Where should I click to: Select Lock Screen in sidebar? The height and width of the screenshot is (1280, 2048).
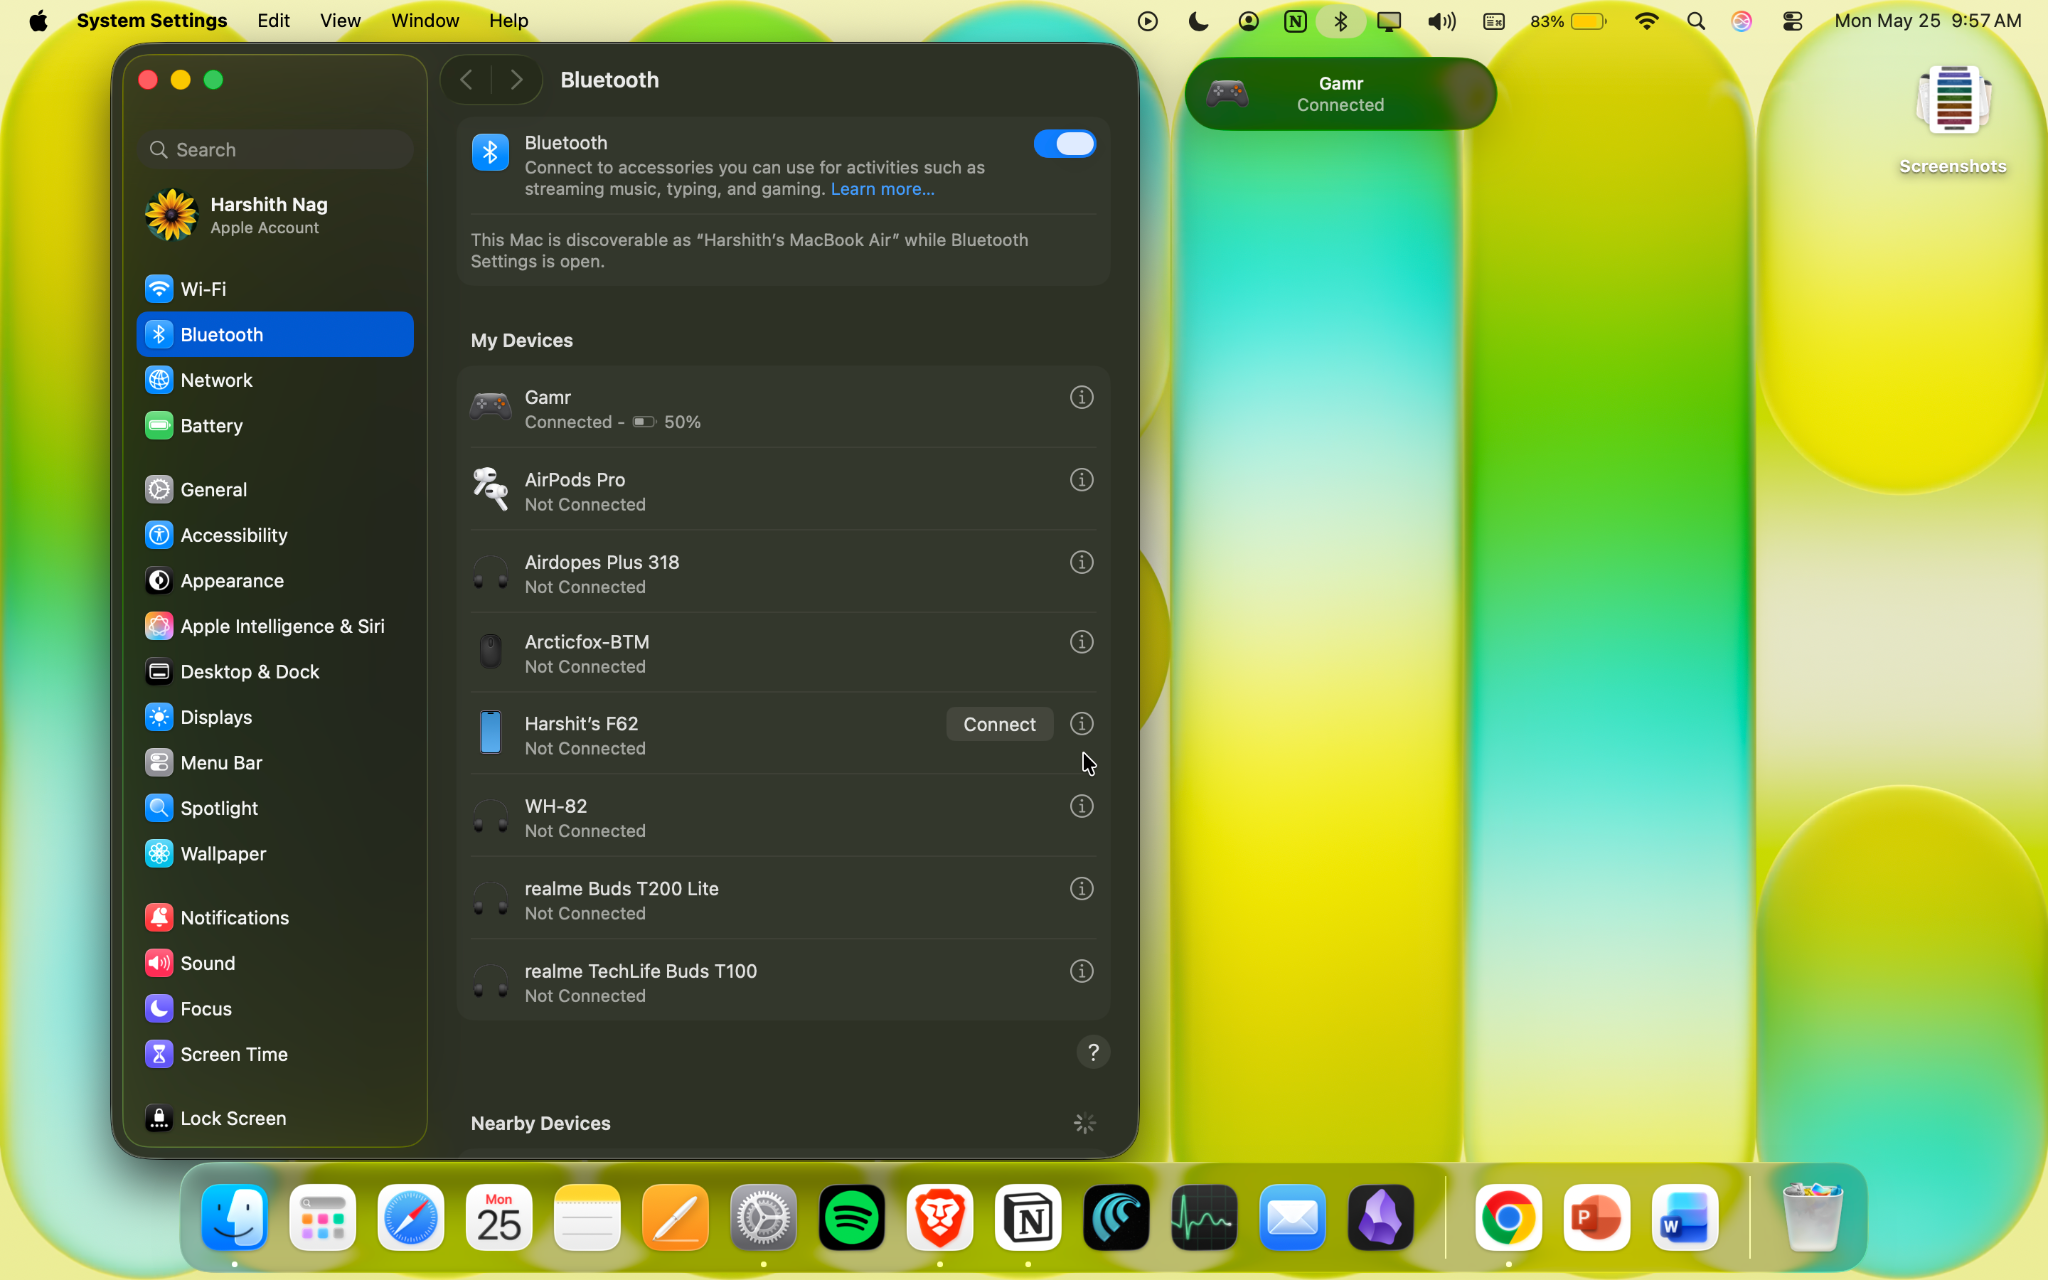pos(276,1118)
